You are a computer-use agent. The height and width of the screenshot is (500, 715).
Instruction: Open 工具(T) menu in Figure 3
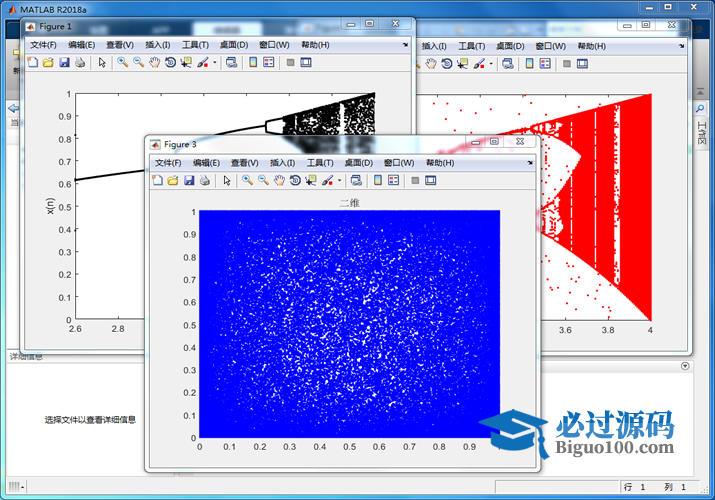(x=320, y=163)
